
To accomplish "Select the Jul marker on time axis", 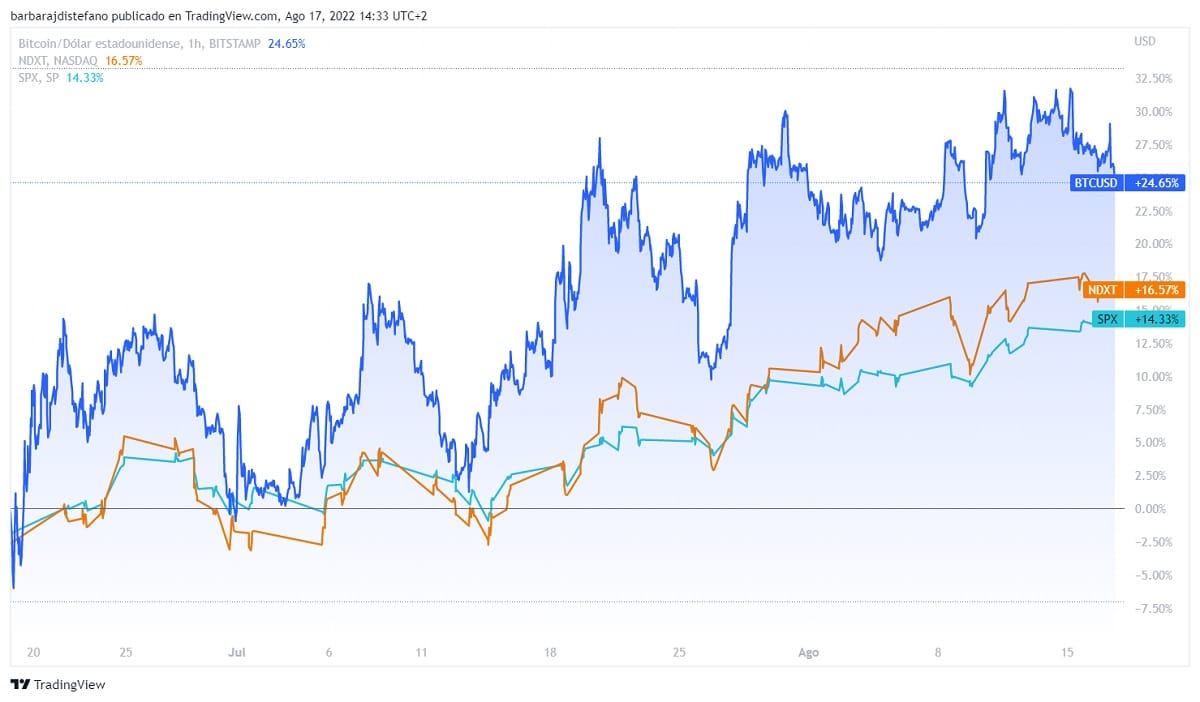I will tap(237, 653).
